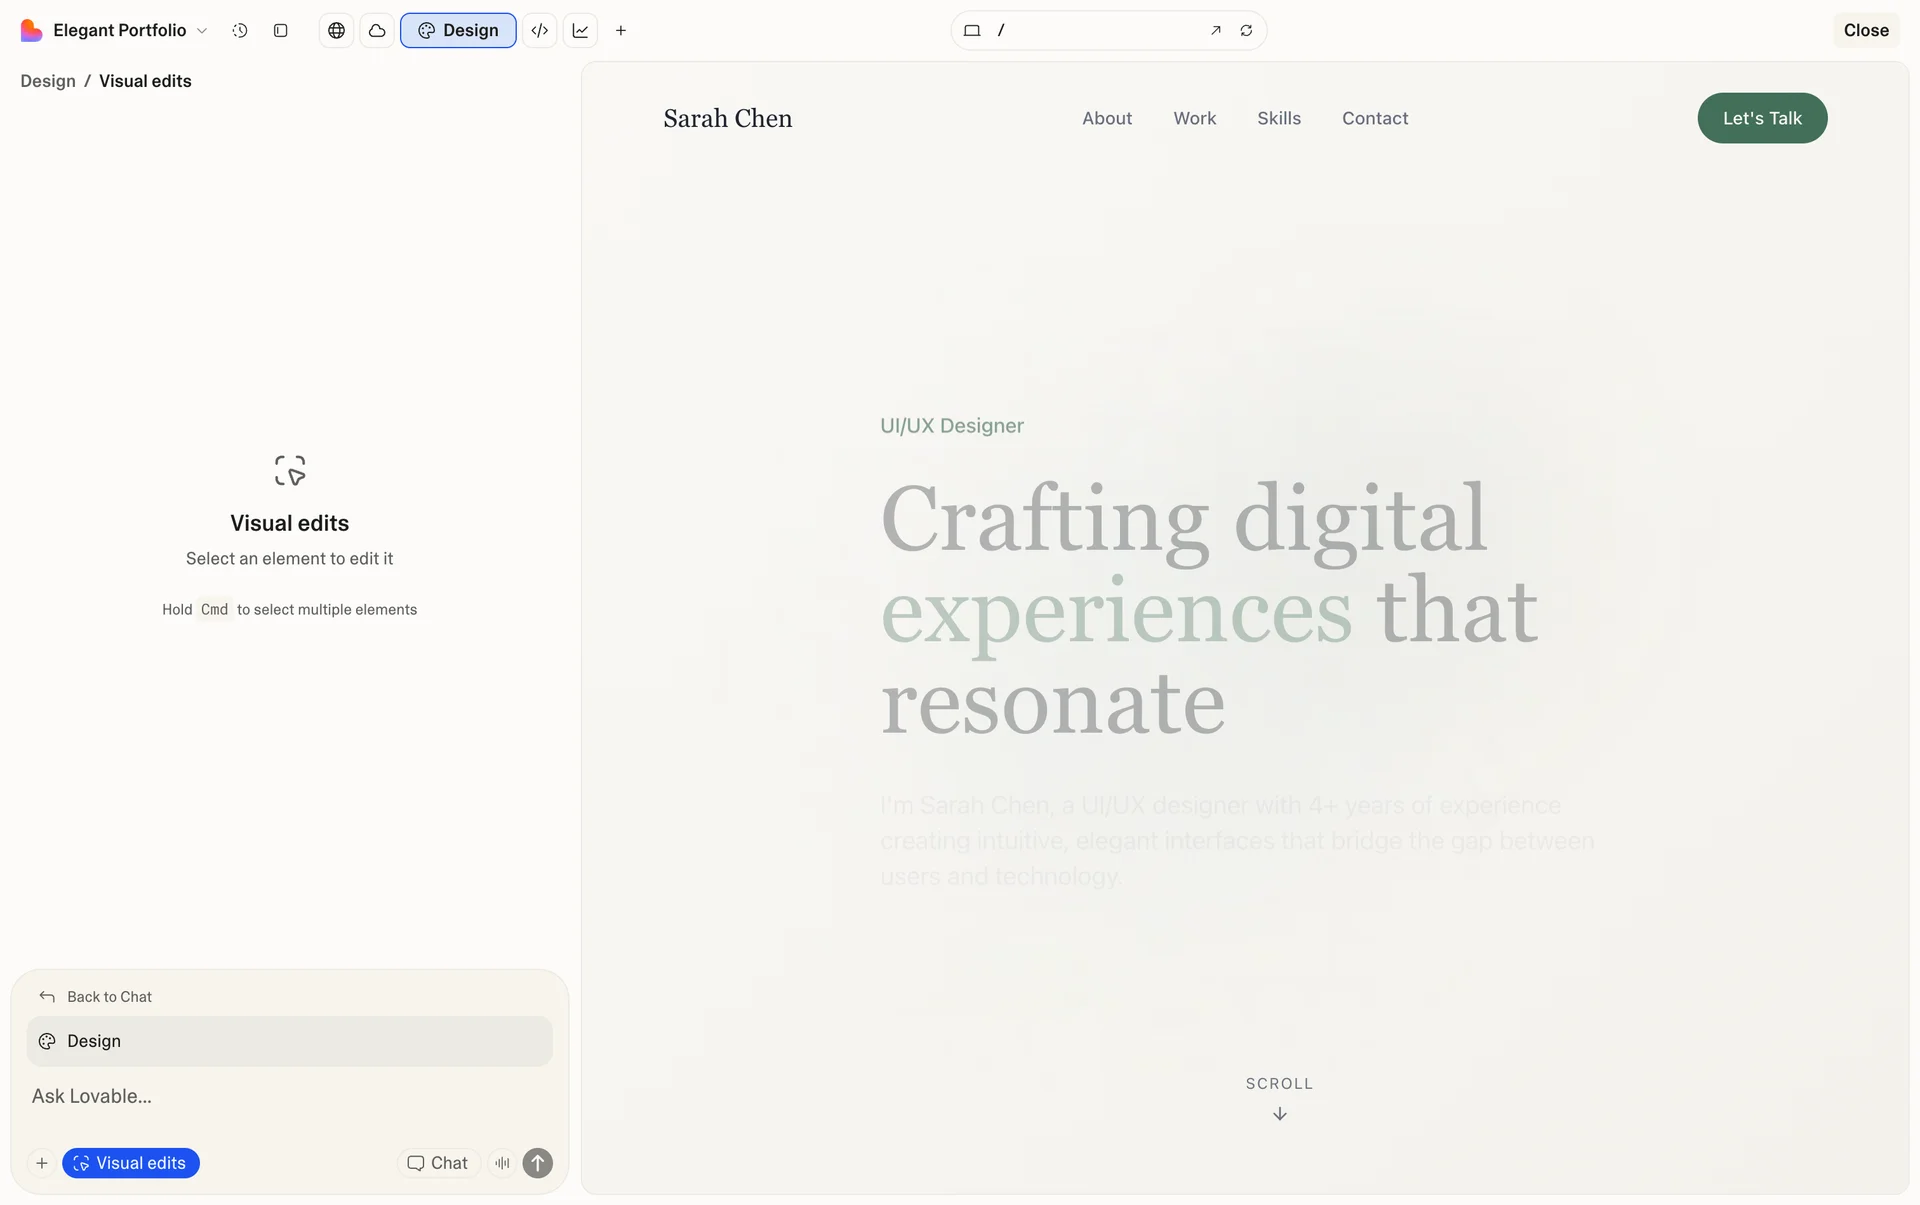
Task: Toggle the Visual edits mode button
Action: tap(131, 1163)
